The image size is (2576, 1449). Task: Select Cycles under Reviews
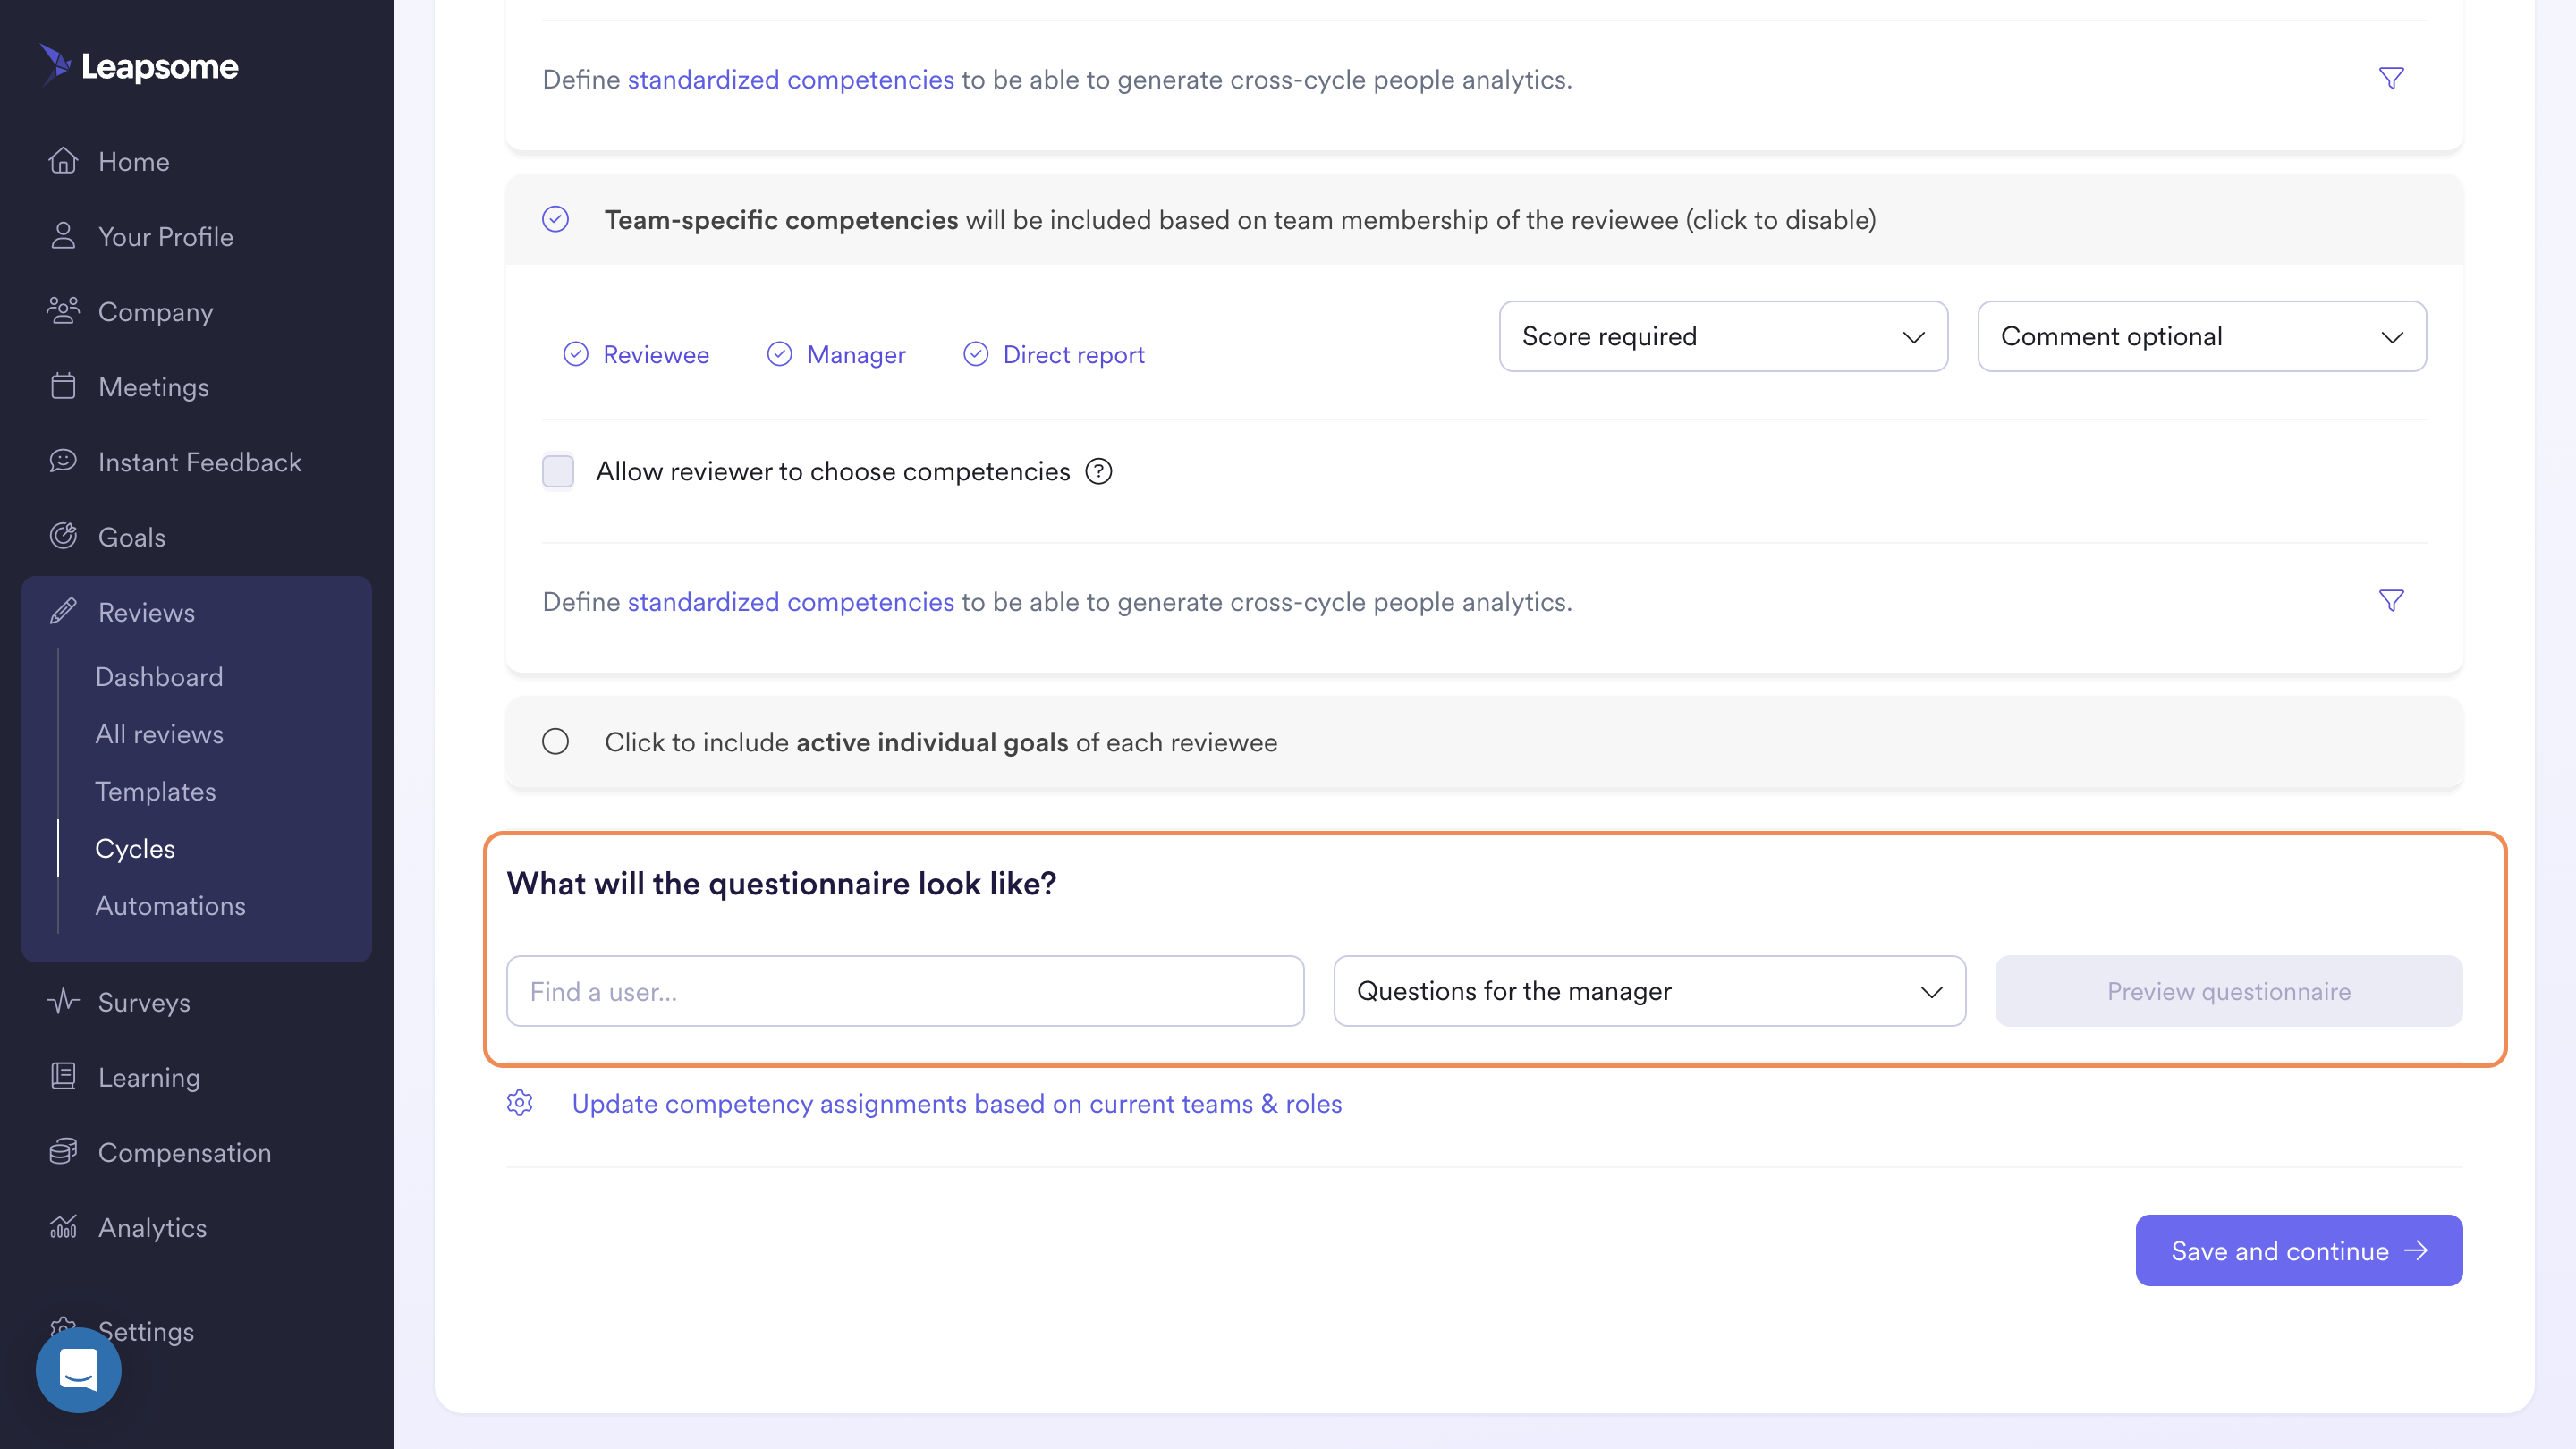coord(135,847)
